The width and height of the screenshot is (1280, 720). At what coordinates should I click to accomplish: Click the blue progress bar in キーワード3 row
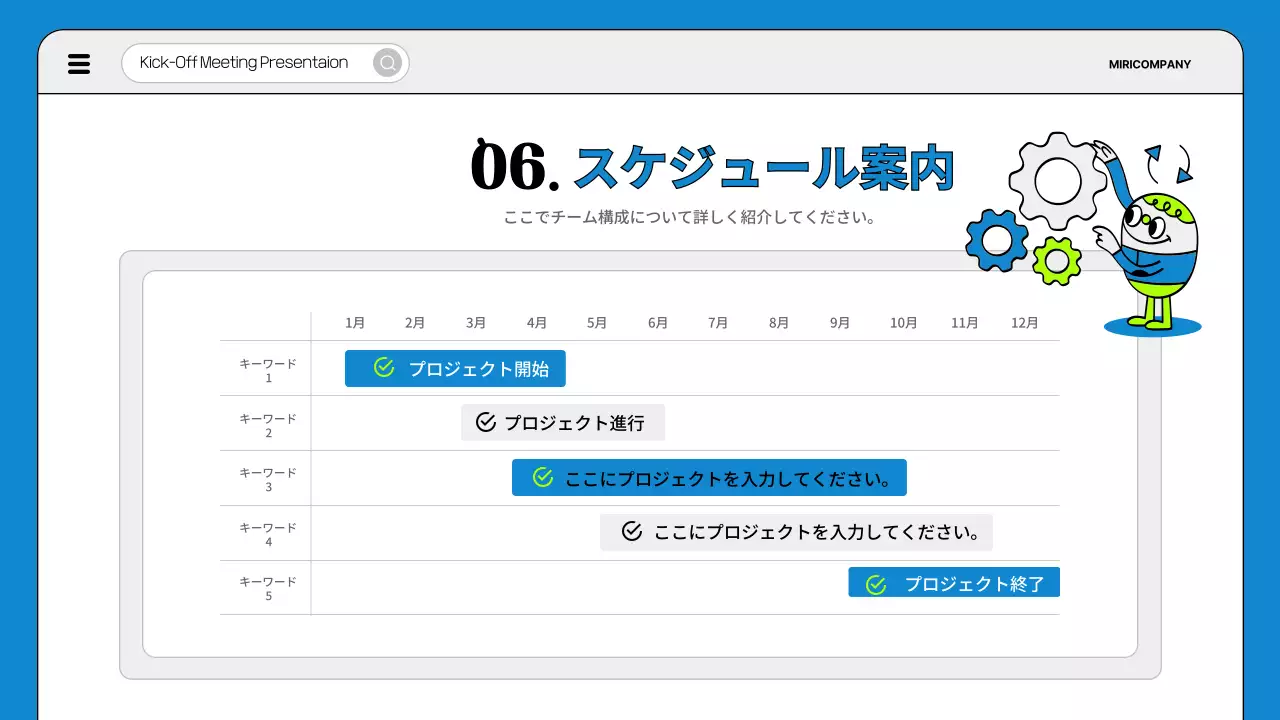pos(710,477)
